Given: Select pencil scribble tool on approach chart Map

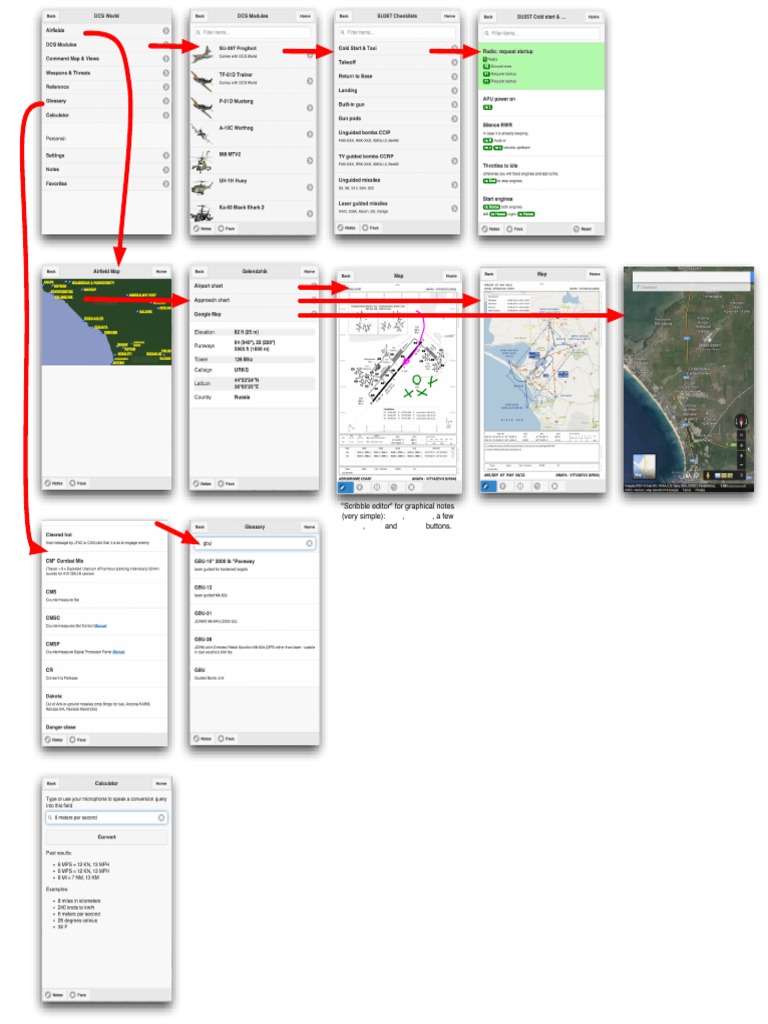Looking at the screenshot, I should click(487, 487).
